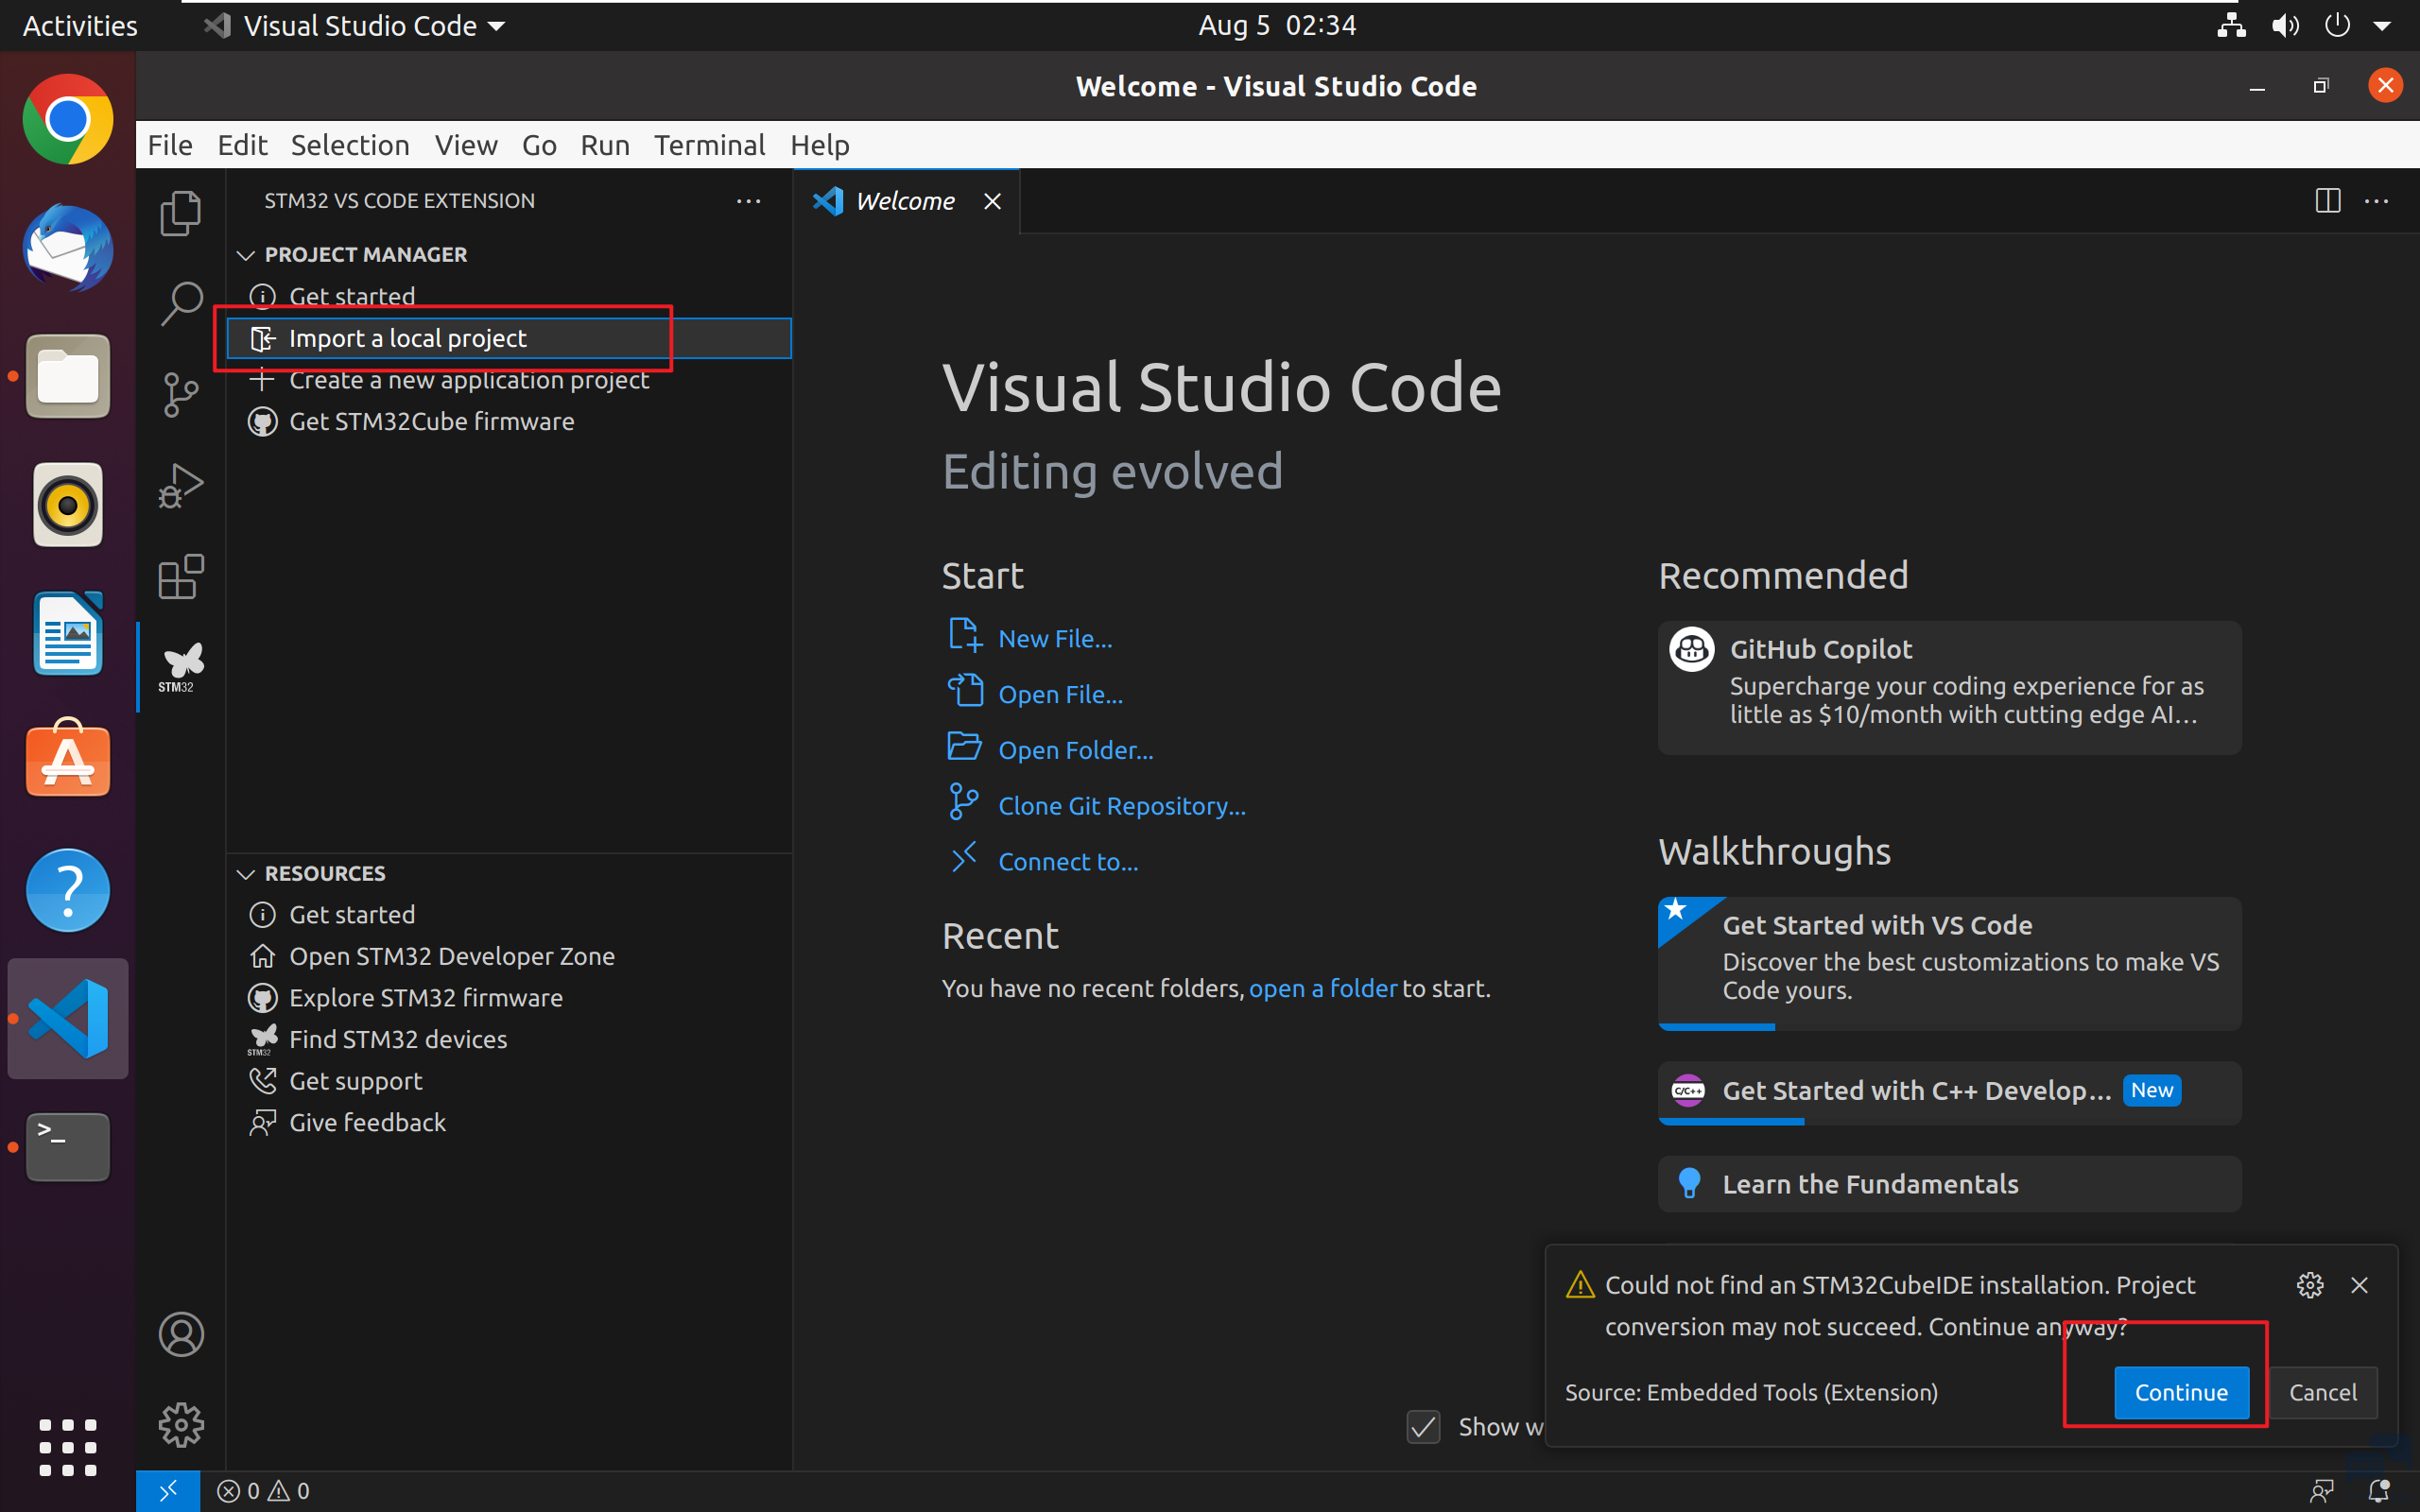Viewport: 2420px width, 1512px height.
Task: Click the Open Folder... link
Action: (1075, 750)
